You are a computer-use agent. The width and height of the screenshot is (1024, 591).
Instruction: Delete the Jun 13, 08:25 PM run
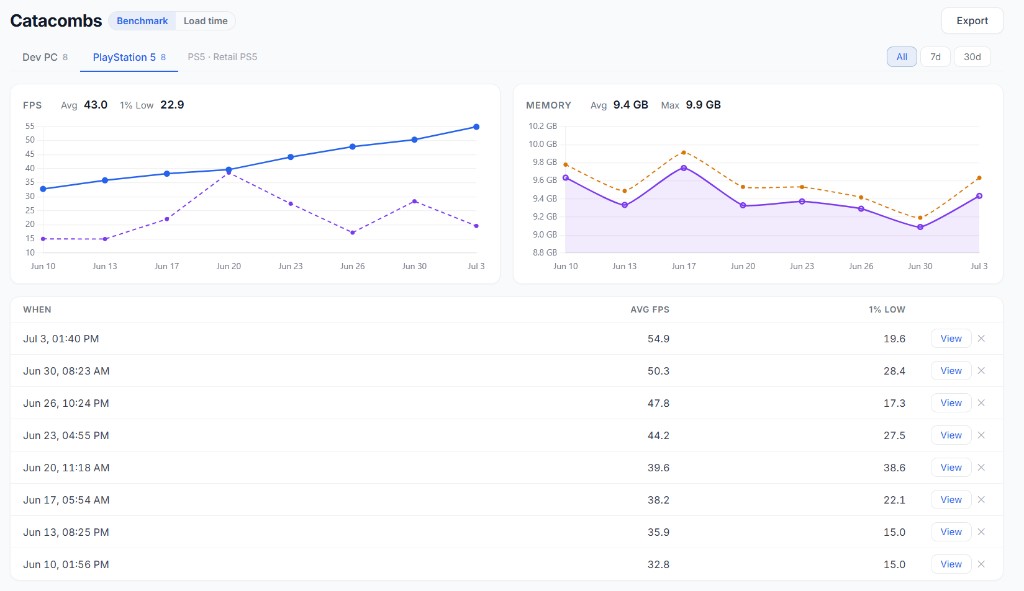pos(981,532)
